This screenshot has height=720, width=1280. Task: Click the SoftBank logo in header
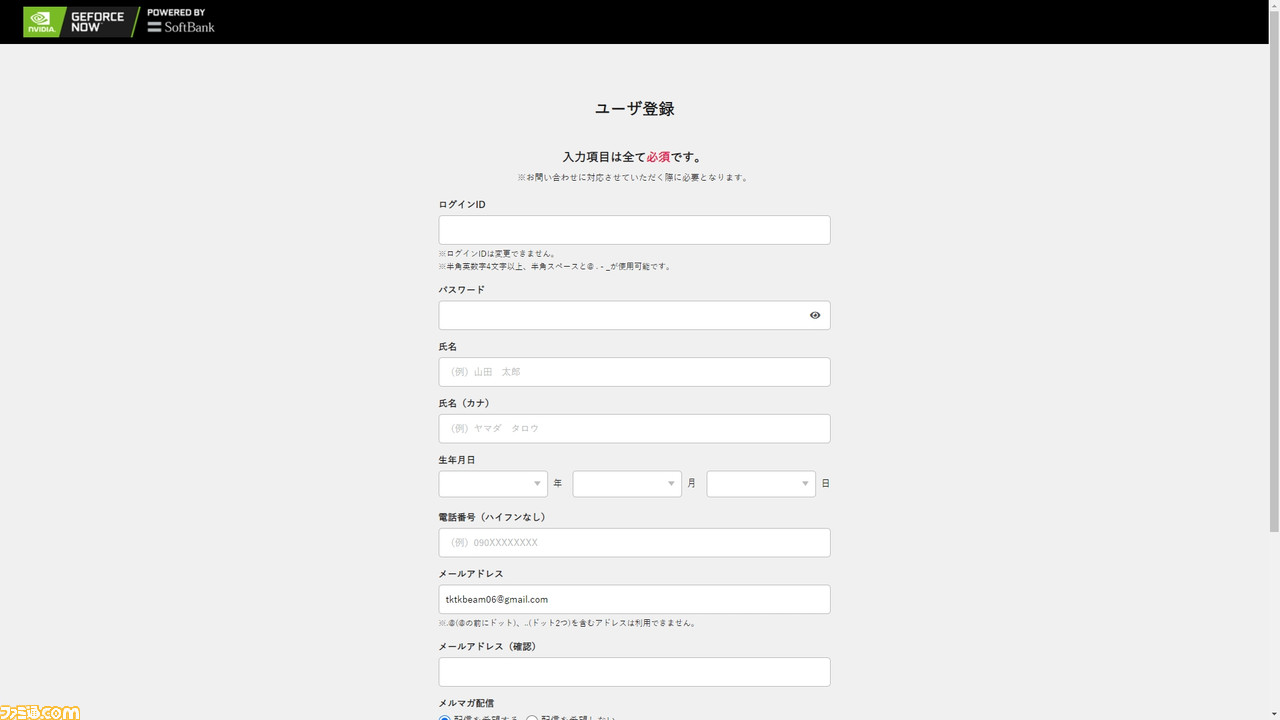(x=181, y=21)
